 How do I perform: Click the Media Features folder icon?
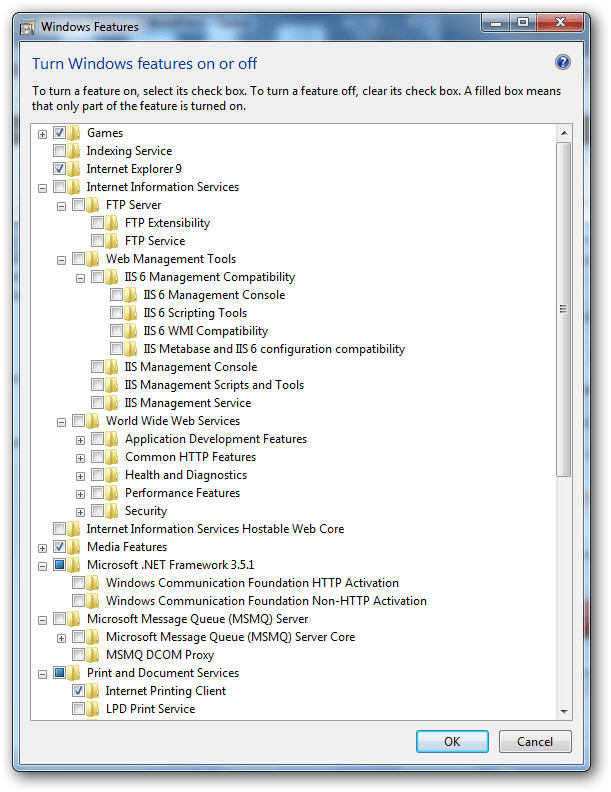74,547
